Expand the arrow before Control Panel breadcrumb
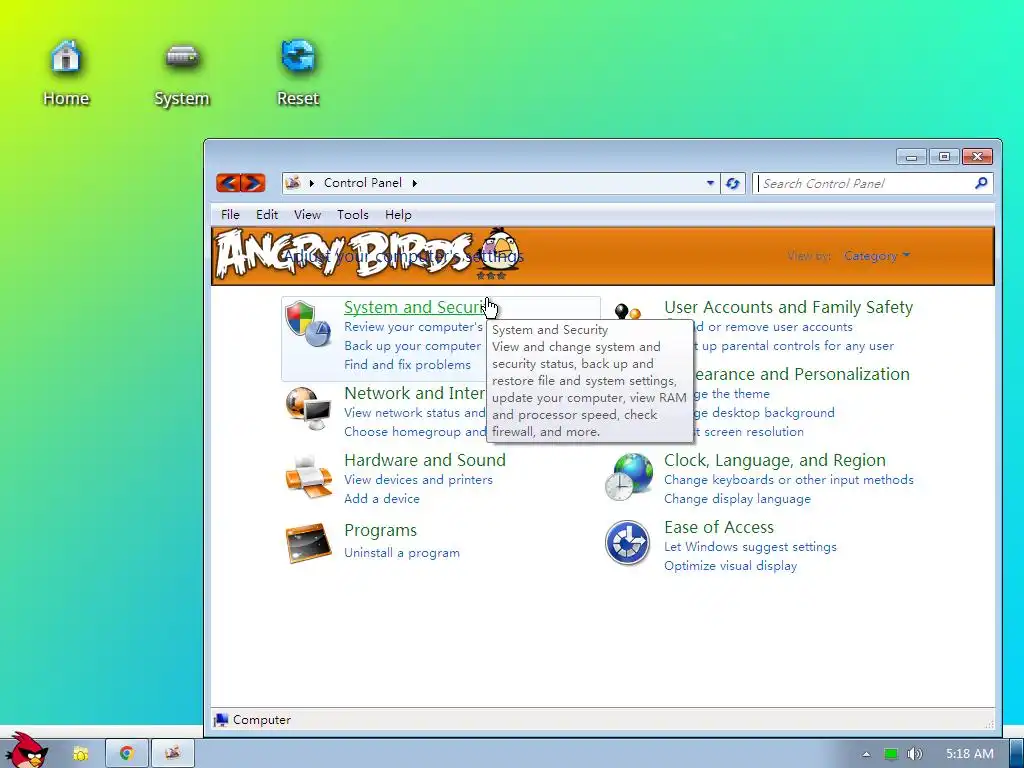This screenshot has width=1024, height=768. click(x=312, y=184)
